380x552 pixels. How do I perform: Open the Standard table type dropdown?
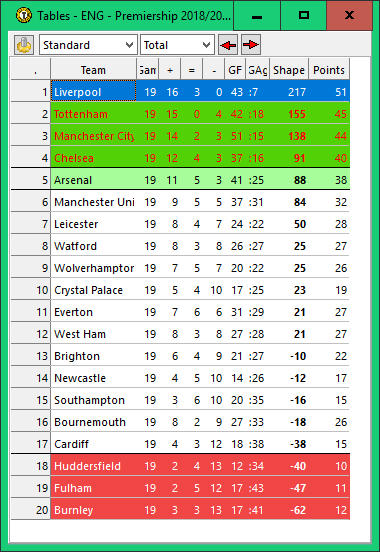[x=88, y=45]
